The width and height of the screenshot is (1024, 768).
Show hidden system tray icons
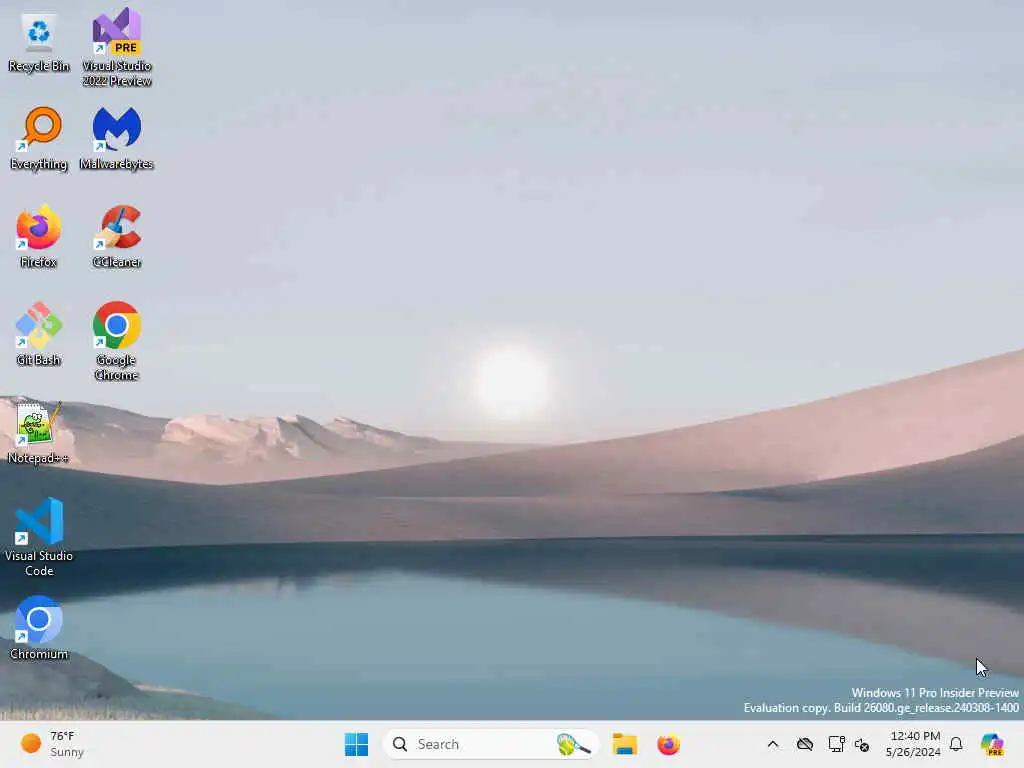click(x=773, y=744)
